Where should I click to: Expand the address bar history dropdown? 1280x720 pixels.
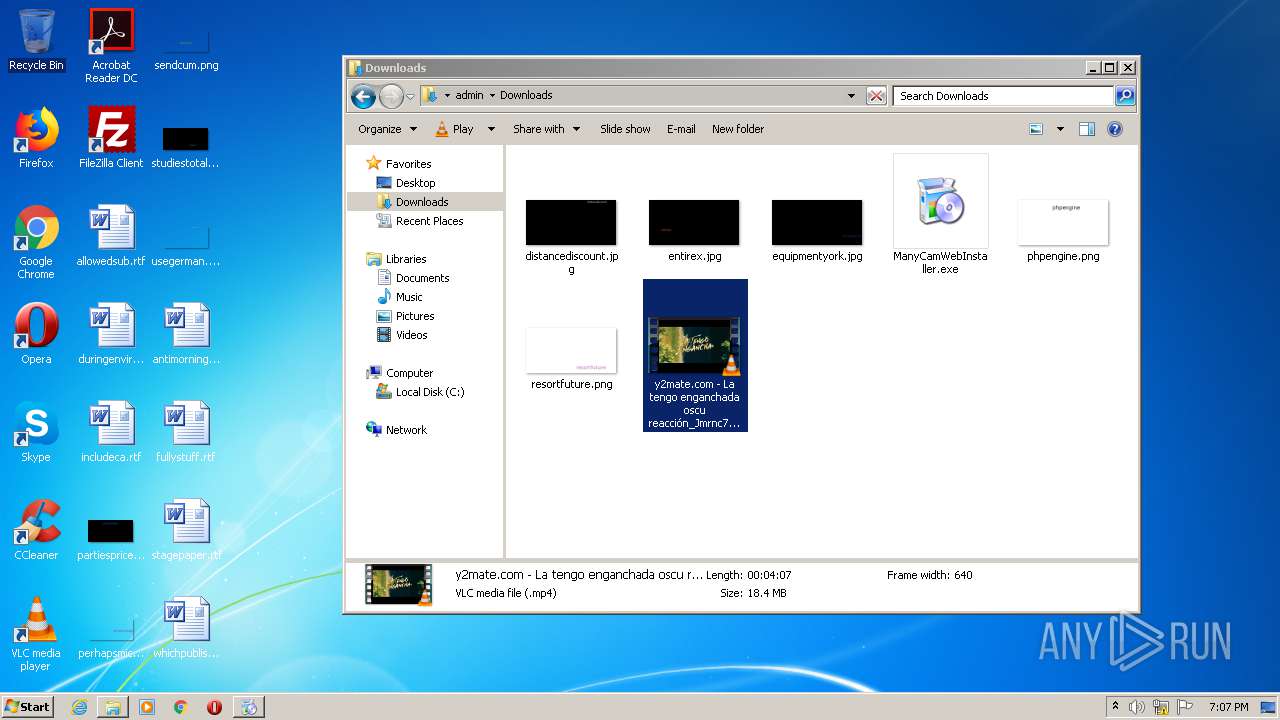tap(851, 96)
